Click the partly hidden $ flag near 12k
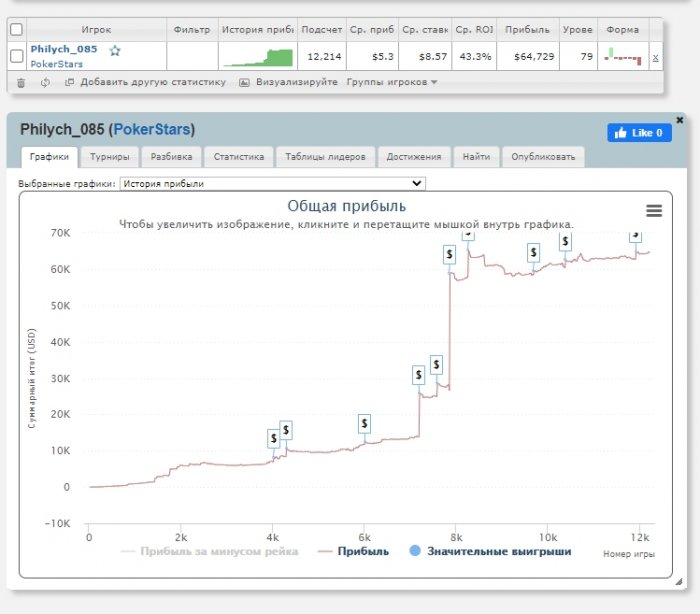The image size is (700, 614). click(x=636, y=237)
